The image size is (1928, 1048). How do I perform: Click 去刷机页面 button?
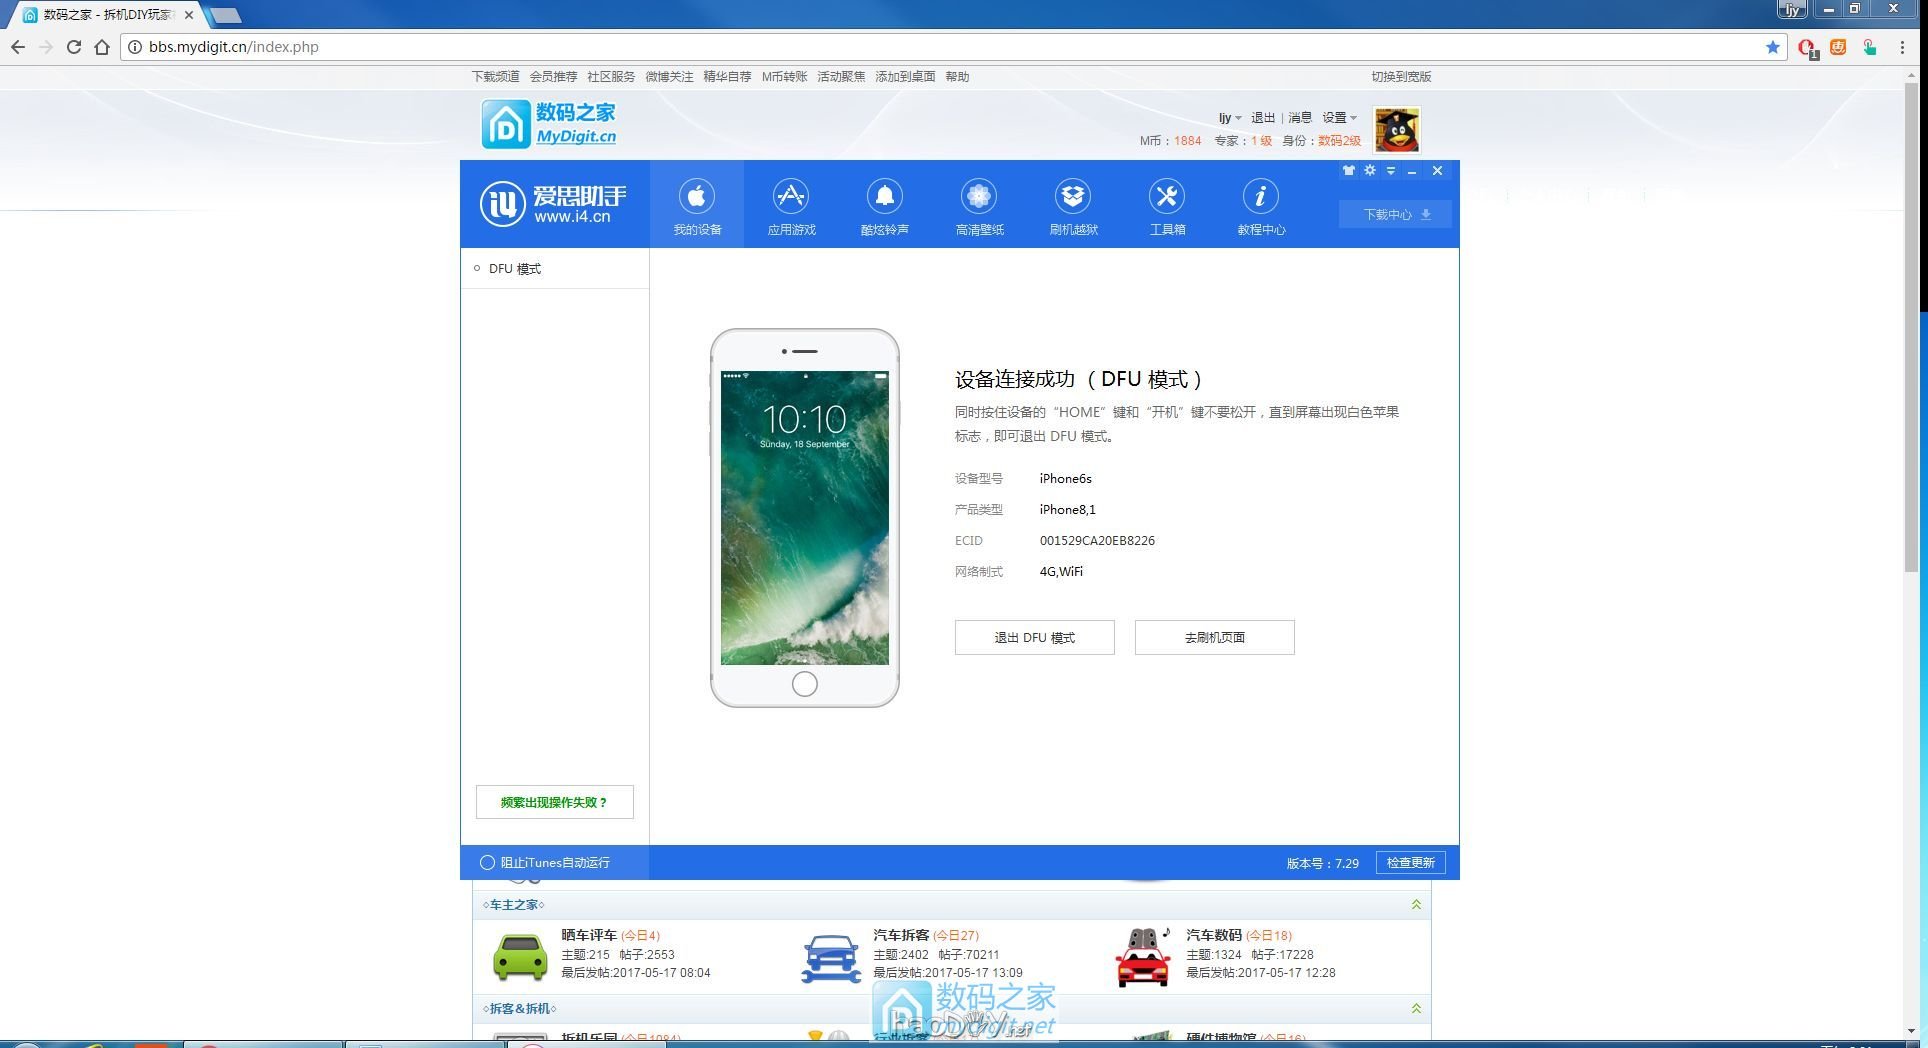[x=1214, y=638]
